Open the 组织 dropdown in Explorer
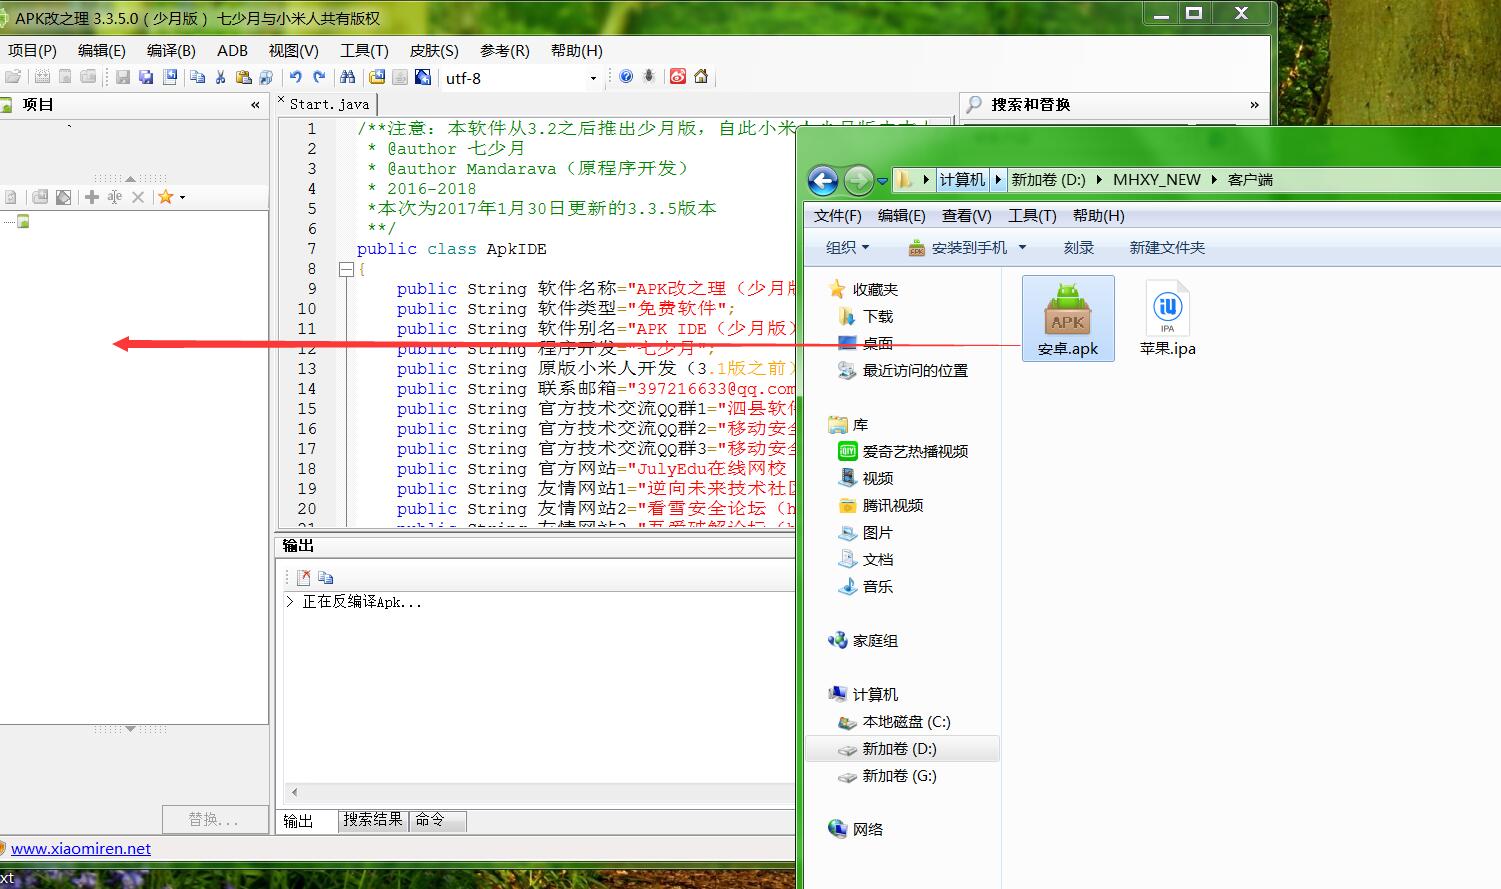Image resolution: width=1501 pixels, height=889 pixels. coord(847,247)
